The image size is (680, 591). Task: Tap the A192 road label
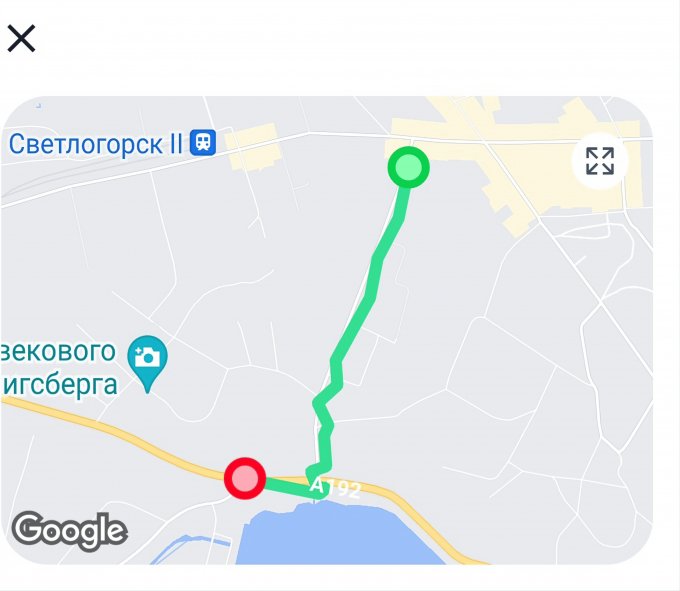[335, 487]
